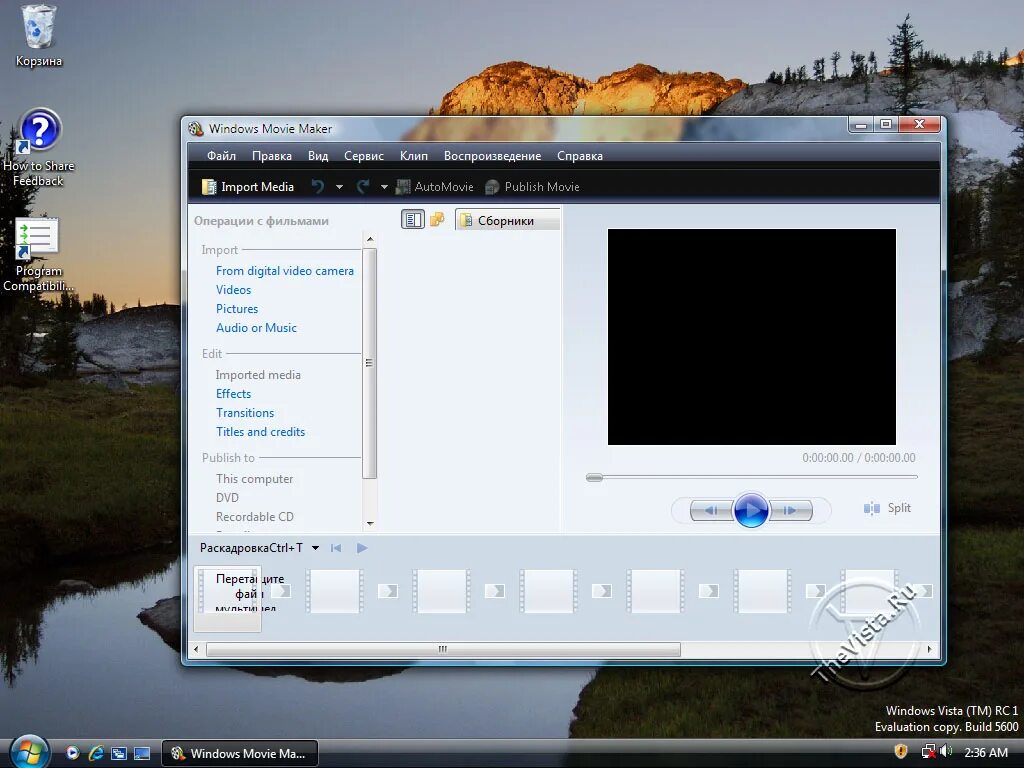Click the Pictures import link
The width and height of the screenshot is (1024, 768).
point(237,308)
